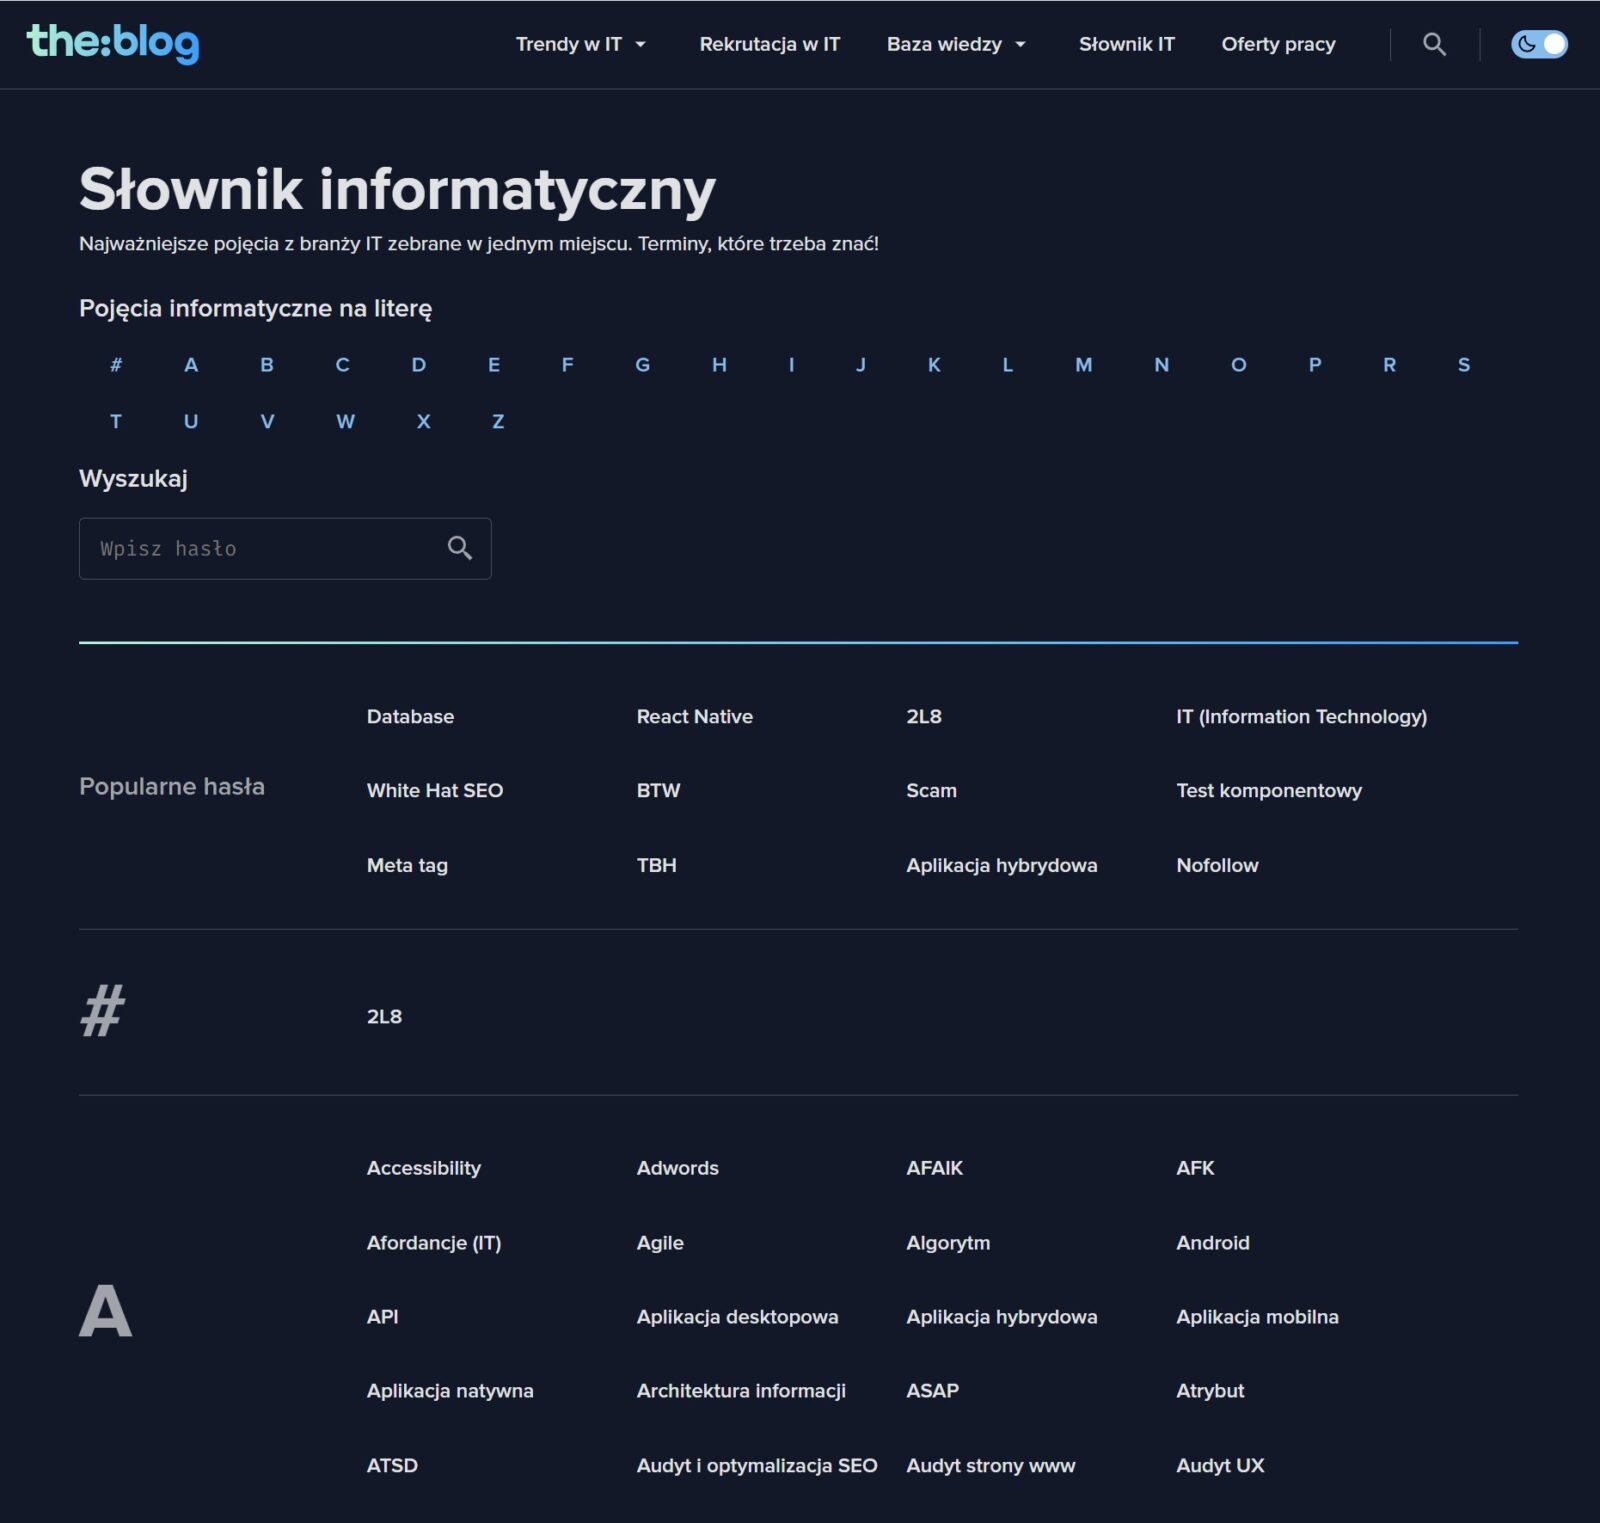Jump to letter S terms
Screen dimensions: 1600x1523
pyautogui.click(x=1463, y=365)
